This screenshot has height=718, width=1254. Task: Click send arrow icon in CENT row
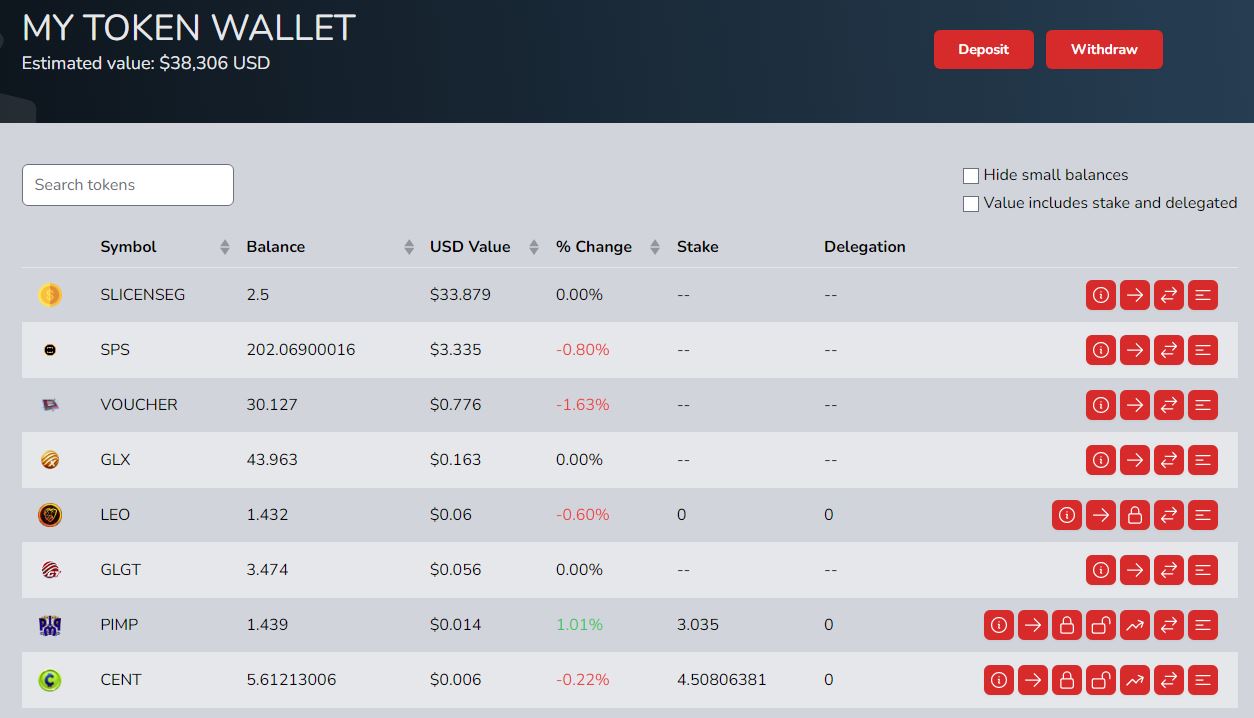(1032, 680)
